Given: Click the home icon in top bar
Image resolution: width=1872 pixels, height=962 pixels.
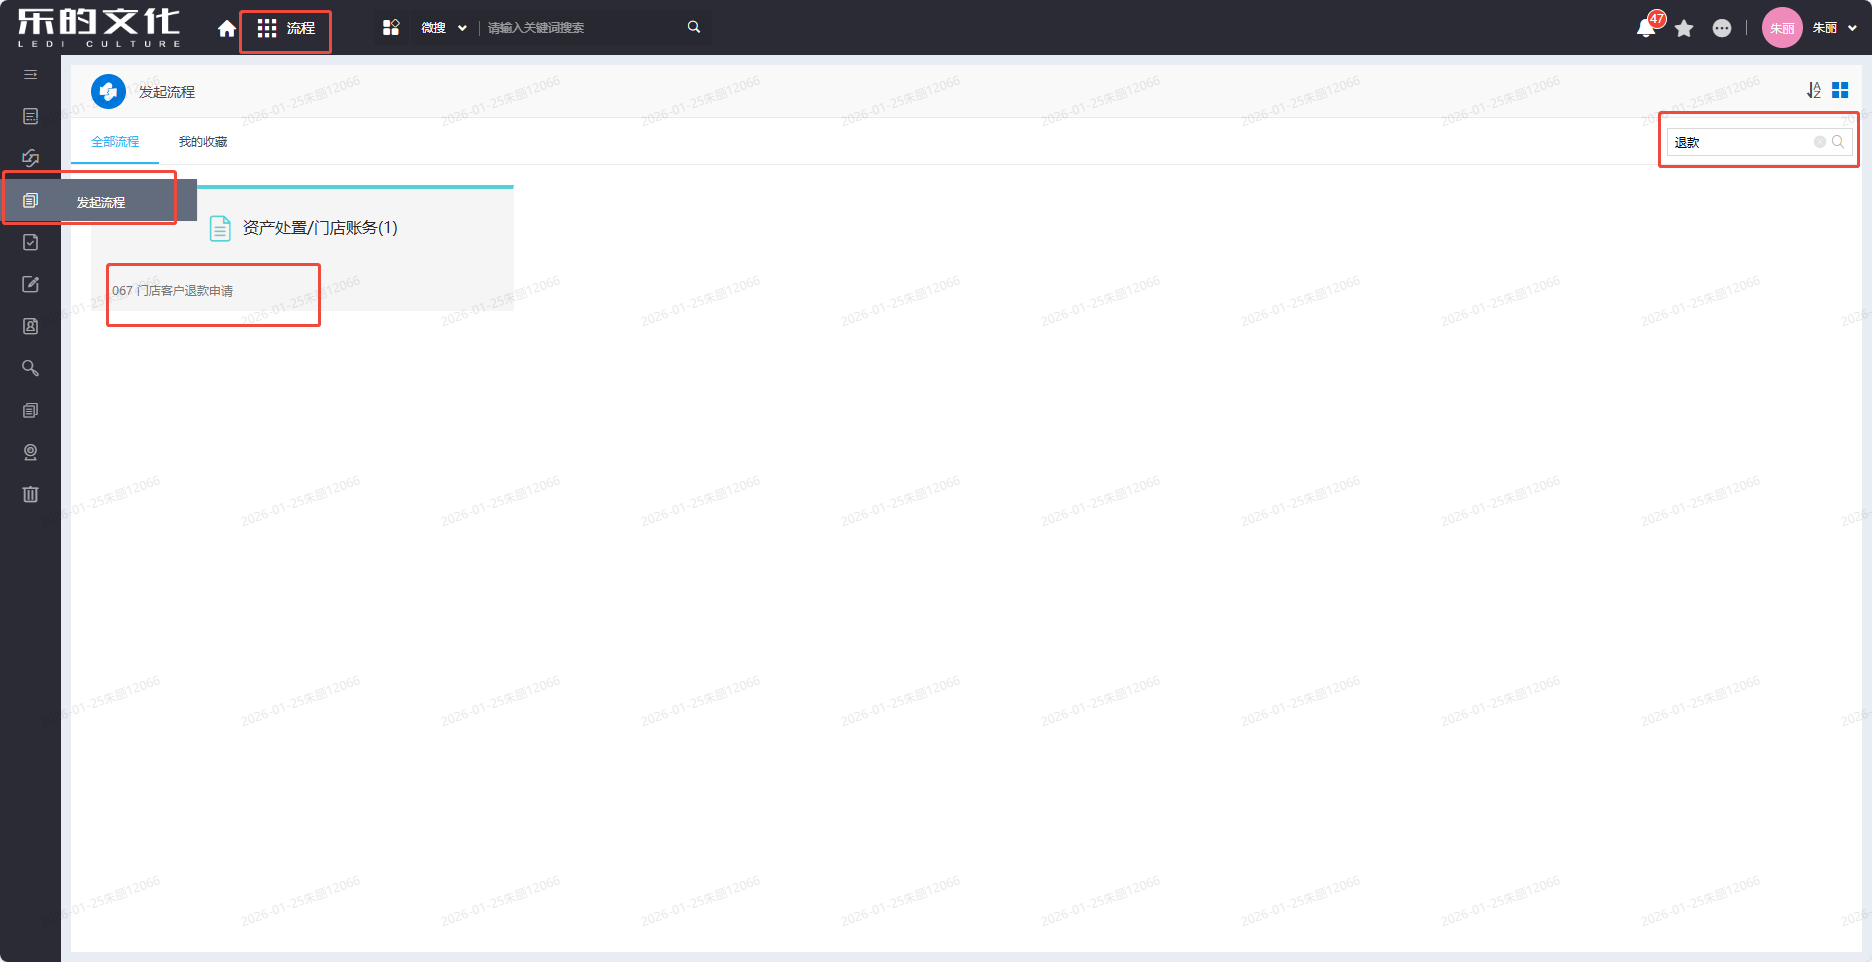Looking at the screenshot, I should (x=227, y=28).
